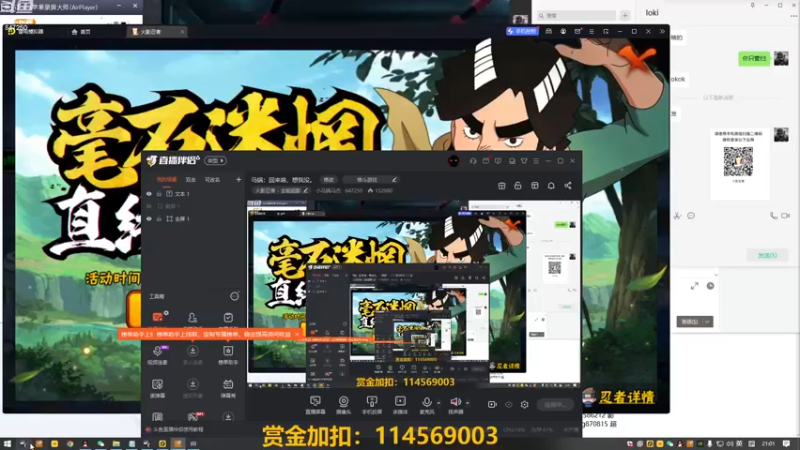Close the 火影忍者 emulator tab
The height and width of the screenshot is (450, 800).
pos(182,32)
